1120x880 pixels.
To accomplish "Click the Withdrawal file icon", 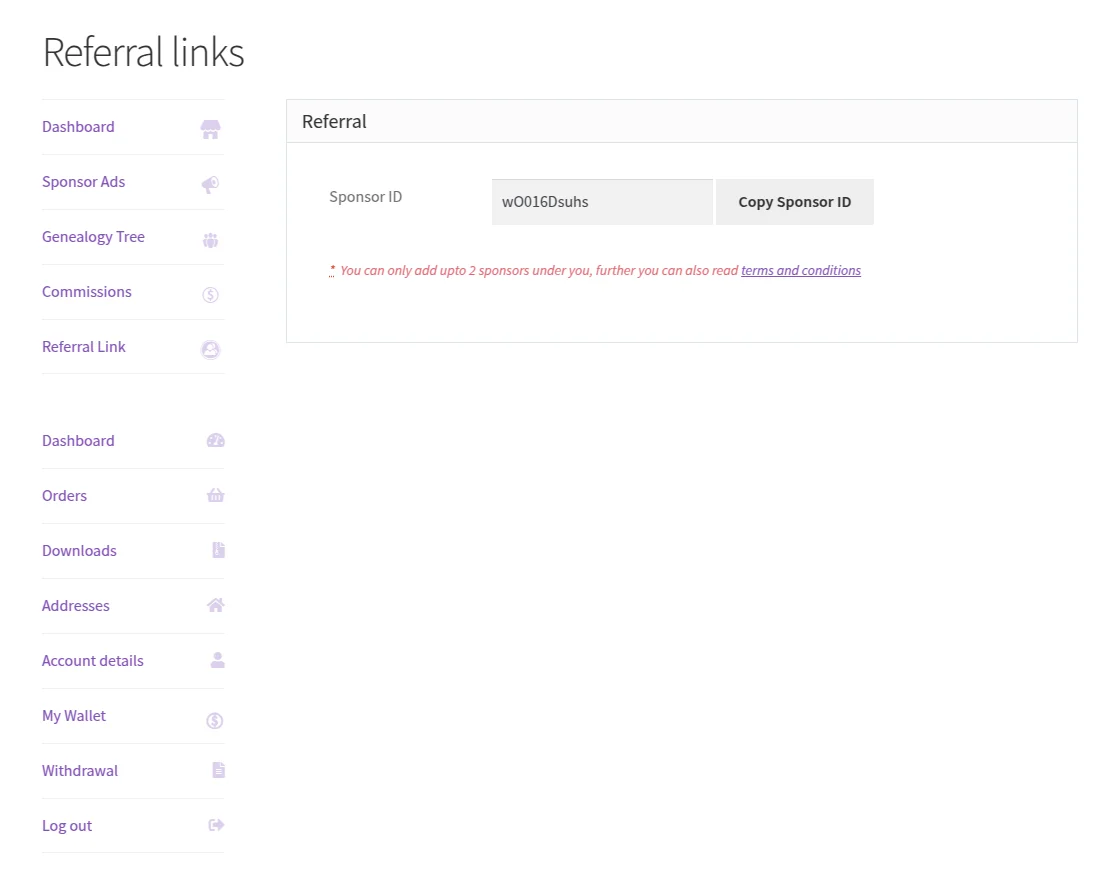I will point(215,770).
